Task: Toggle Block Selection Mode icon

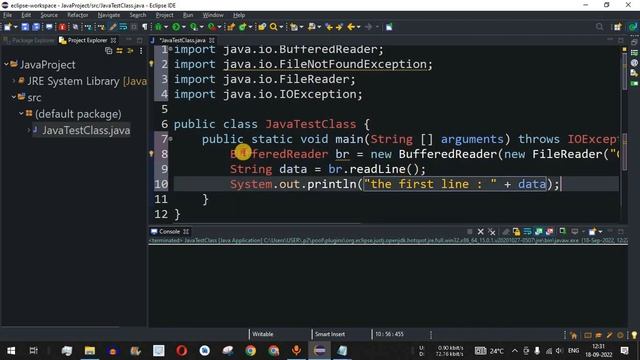Action: [x=134, y=27]
